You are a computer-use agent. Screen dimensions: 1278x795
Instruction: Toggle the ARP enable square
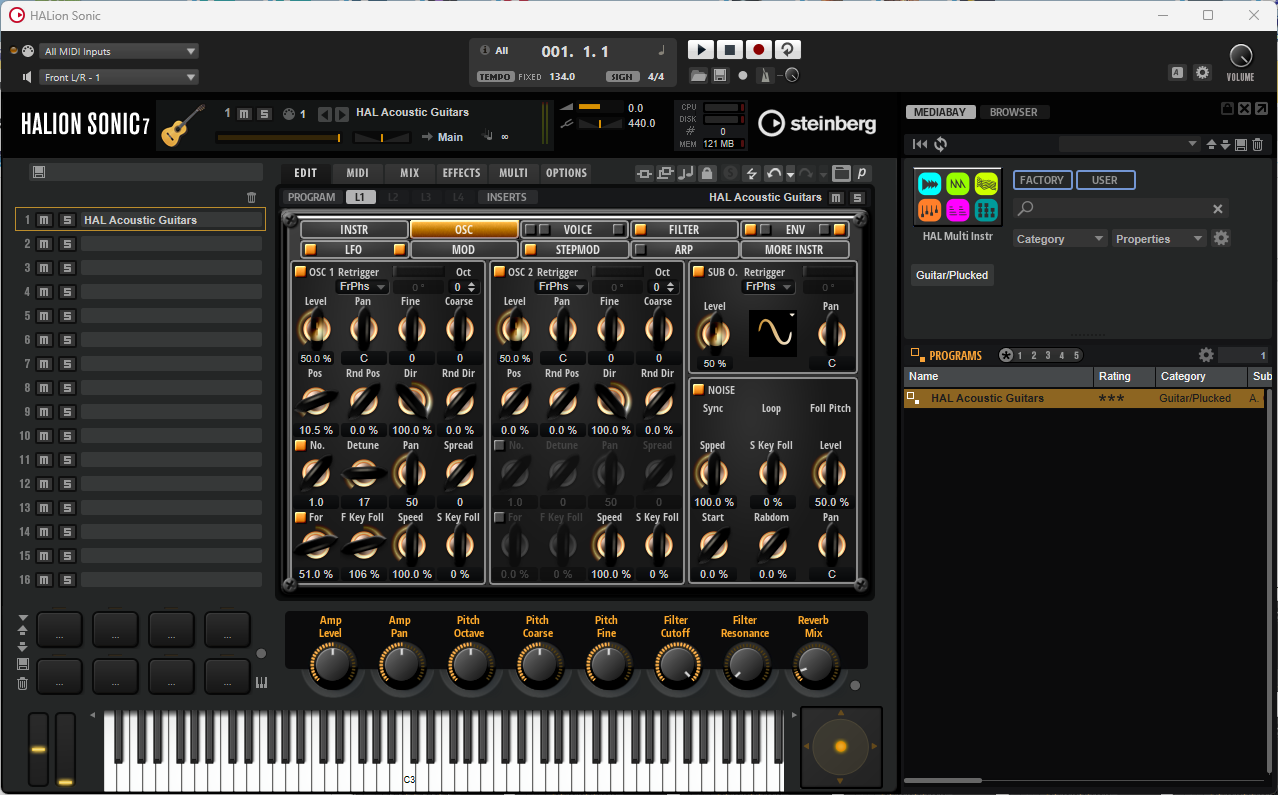click(641, 249)
